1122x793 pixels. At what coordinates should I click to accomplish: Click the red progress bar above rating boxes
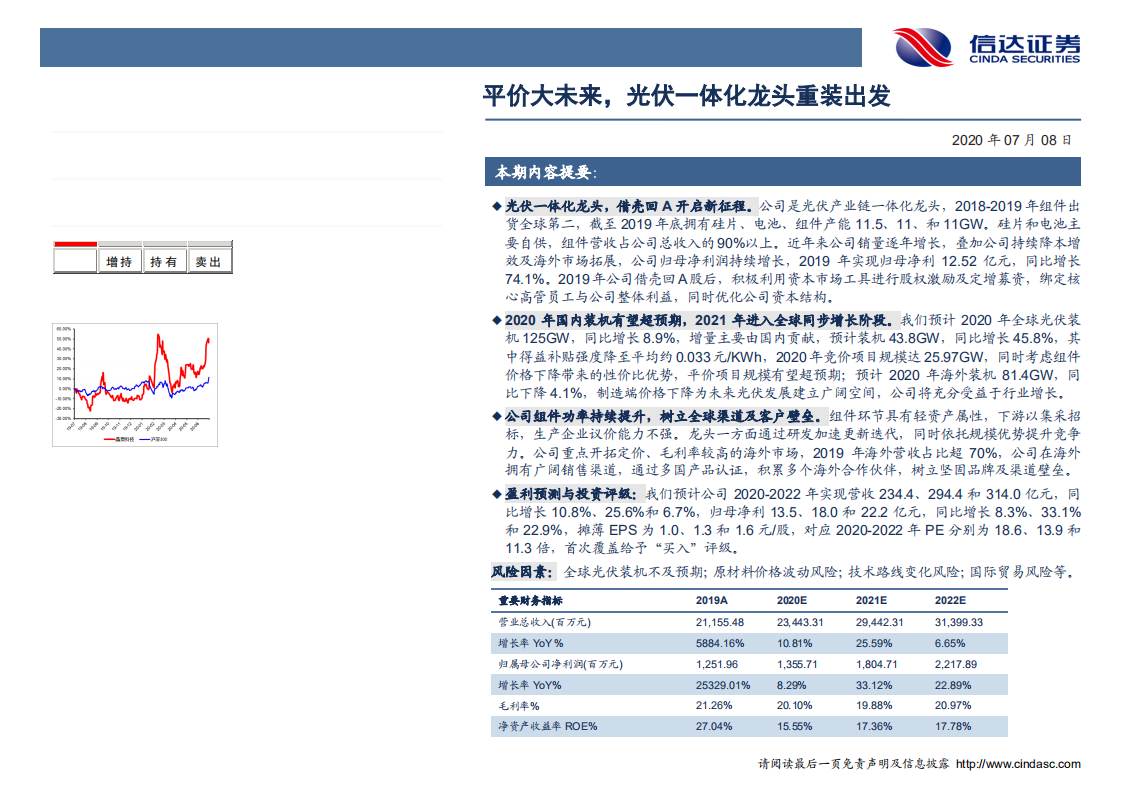pyautogui.click(x=75, y=243)
